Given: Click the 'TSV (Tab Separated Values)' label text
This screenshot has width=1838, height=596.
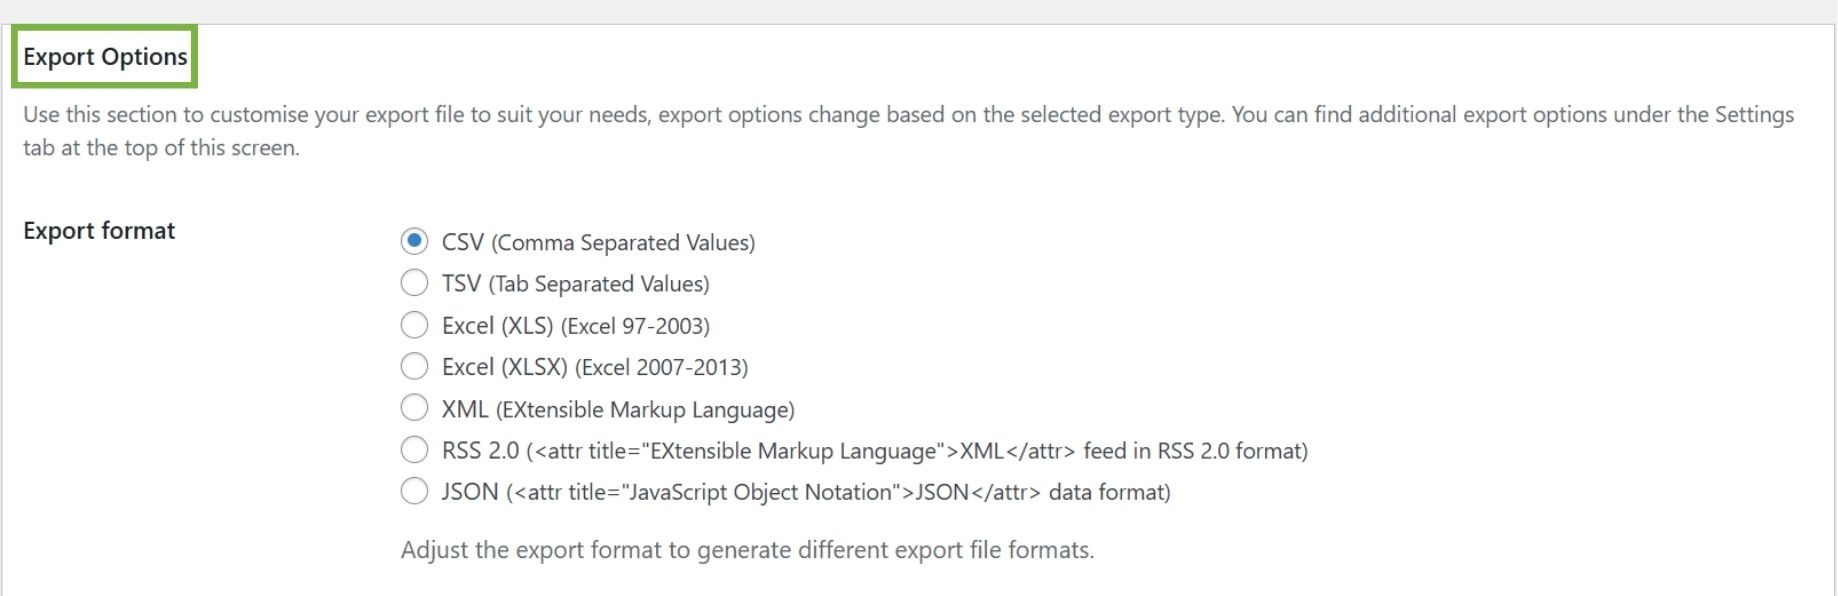Looking at the screenshot, I should click(575, 284).
